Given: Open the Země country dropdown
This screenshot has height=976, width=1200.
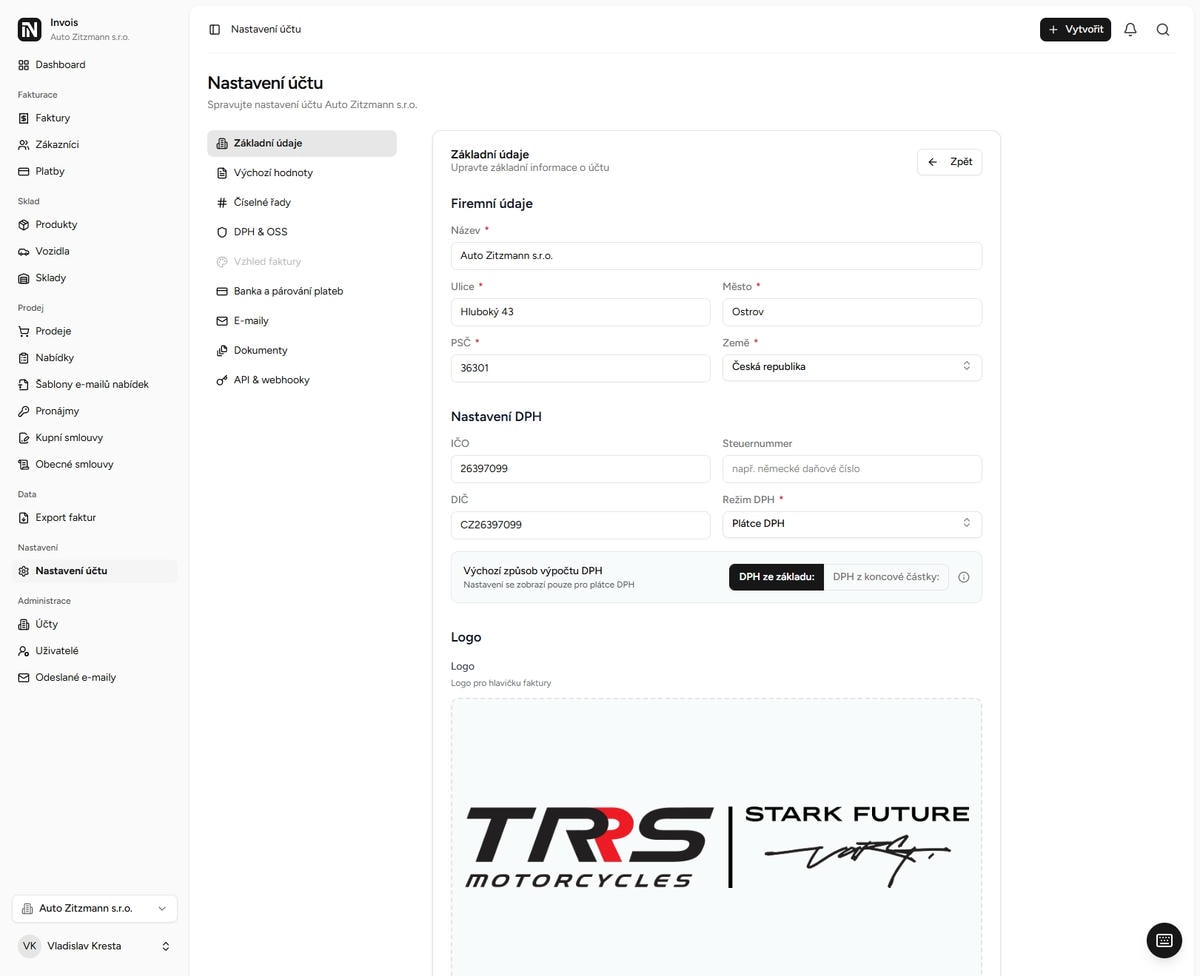Looking at the screenshot, I should point(852,367).
